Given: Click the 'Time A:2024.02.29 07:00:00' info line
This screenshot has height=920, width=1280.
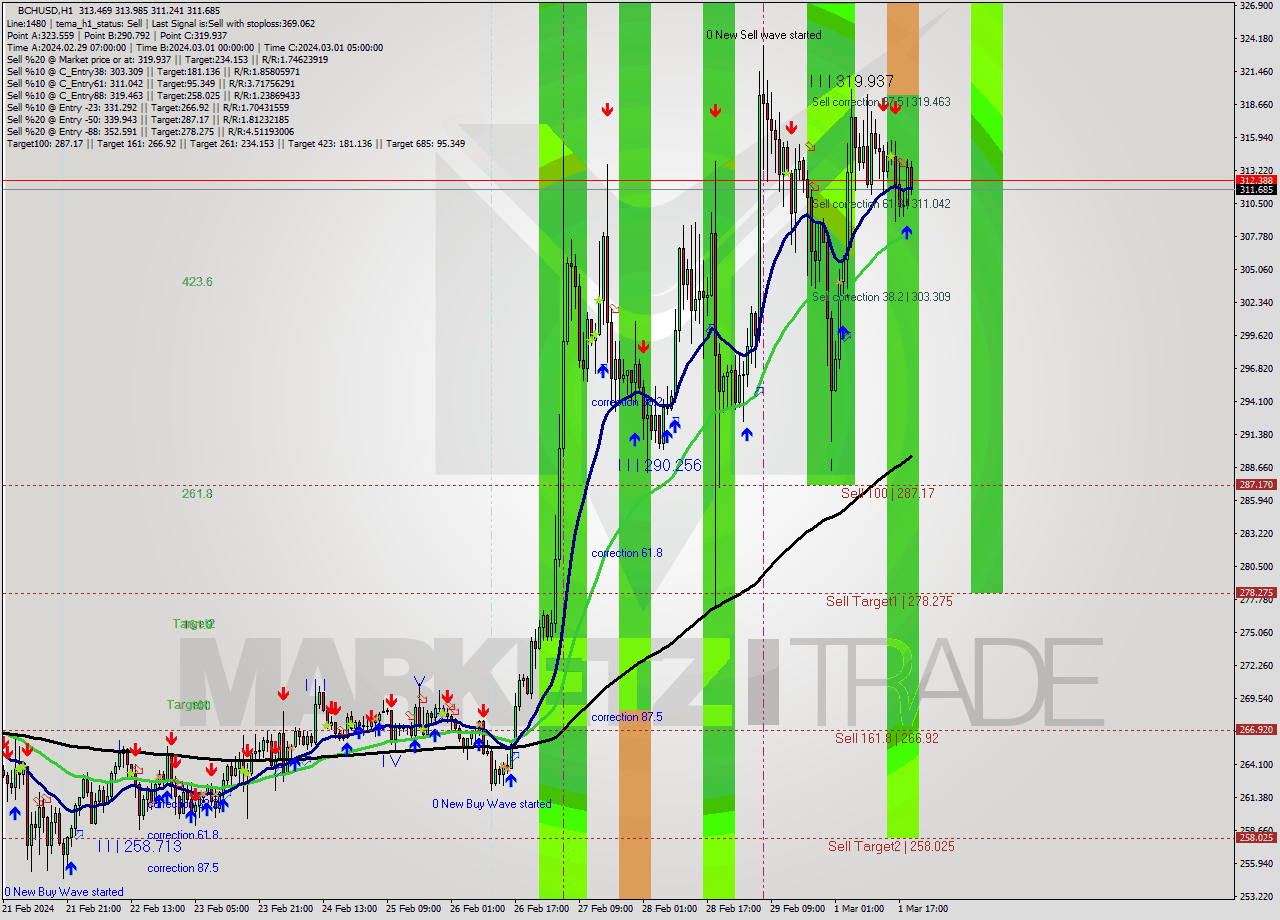Looking at the screenshot, I should 195,47.
